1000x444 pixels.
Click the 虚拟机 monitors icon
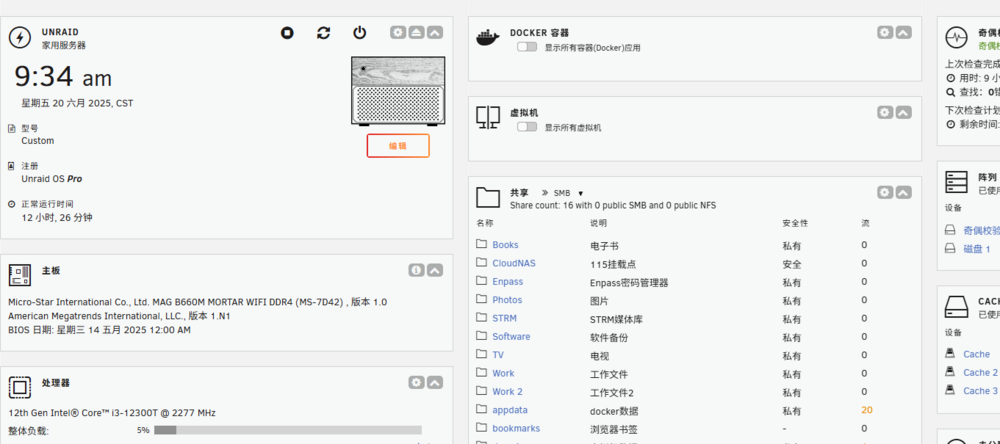click(x=488, y=117)
